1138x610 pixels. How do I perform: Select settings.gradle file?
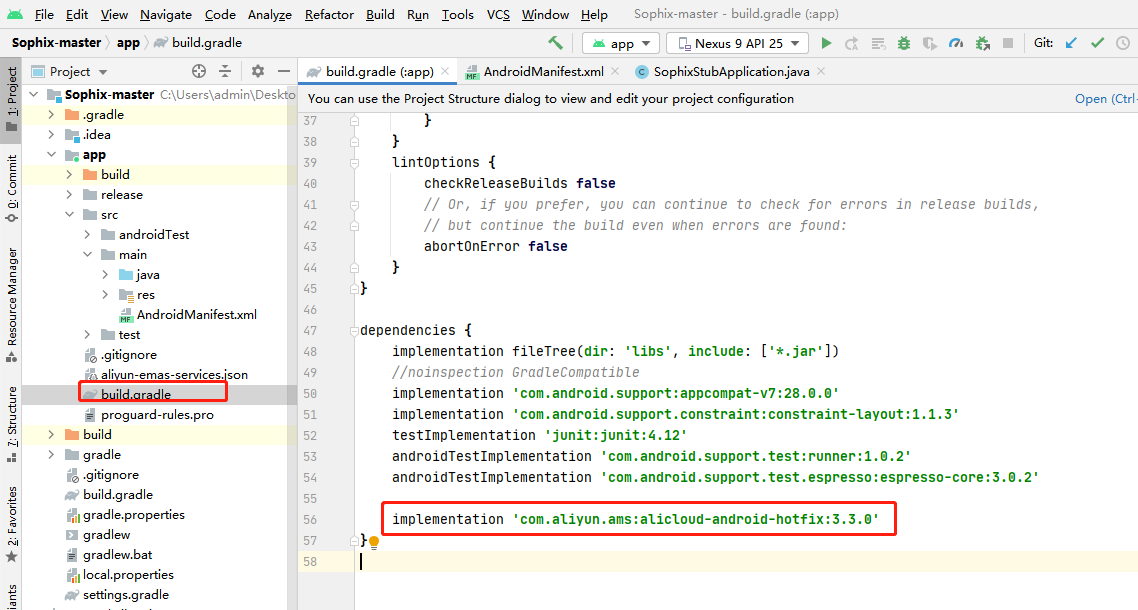pyautogui.click(x=126, y=595)
